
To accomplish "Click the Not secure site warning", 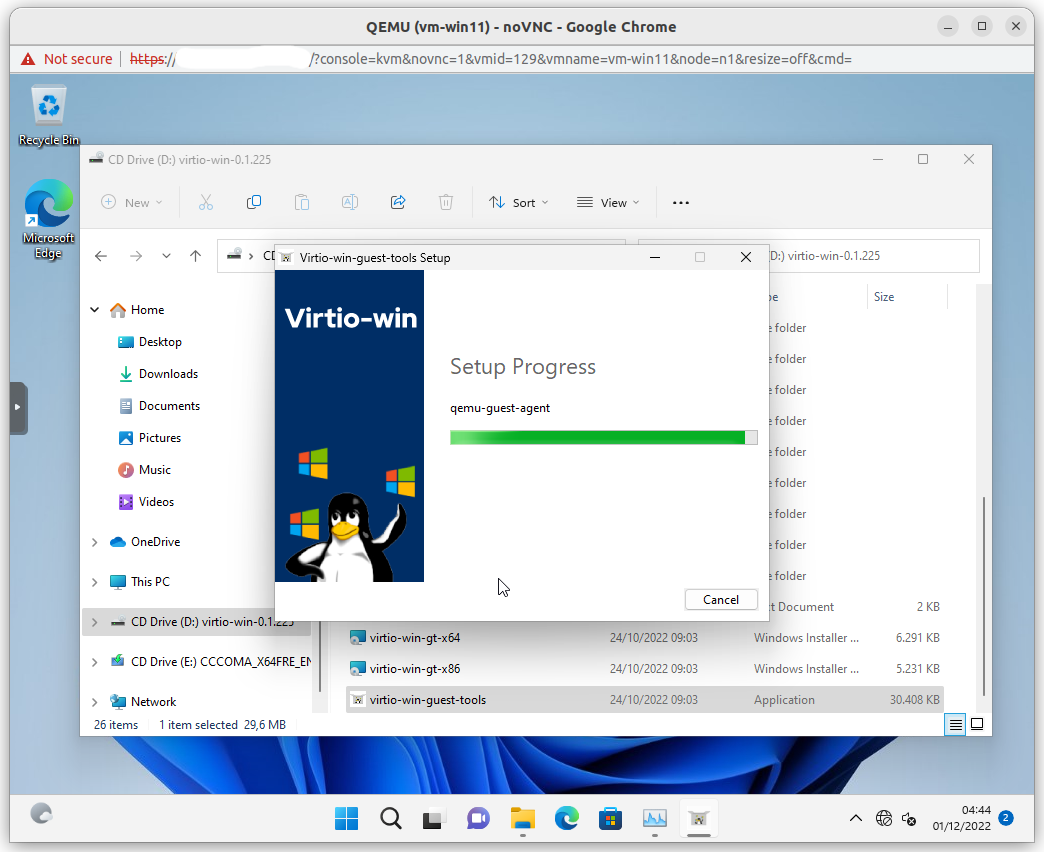I will 67,59.
